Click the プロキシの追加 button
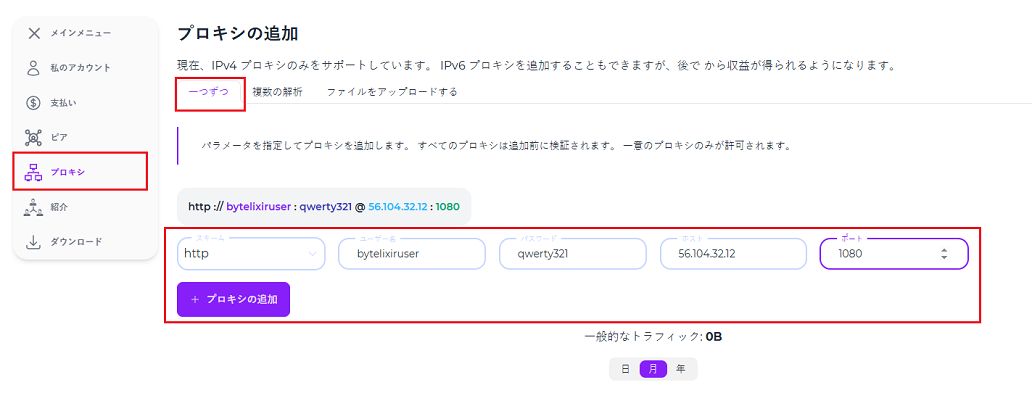Screen dimensions: 1032x414 pyautogui.click(x=233, y=299)
